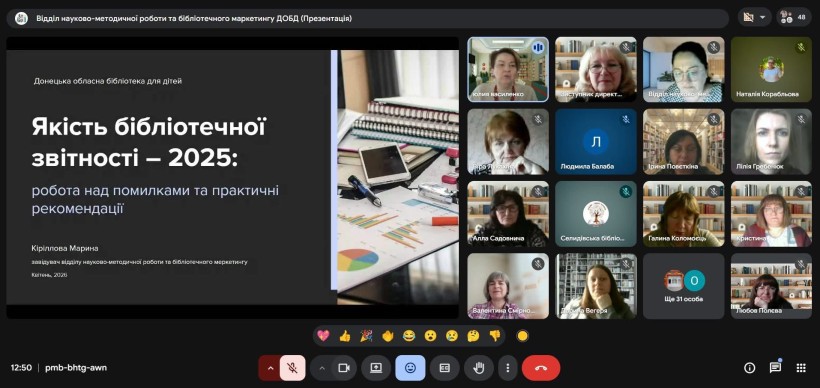Click the tree logo avatar of Селидівська бібліо…
The height and width of the screenshot is (388, 820).
point(596,213)
